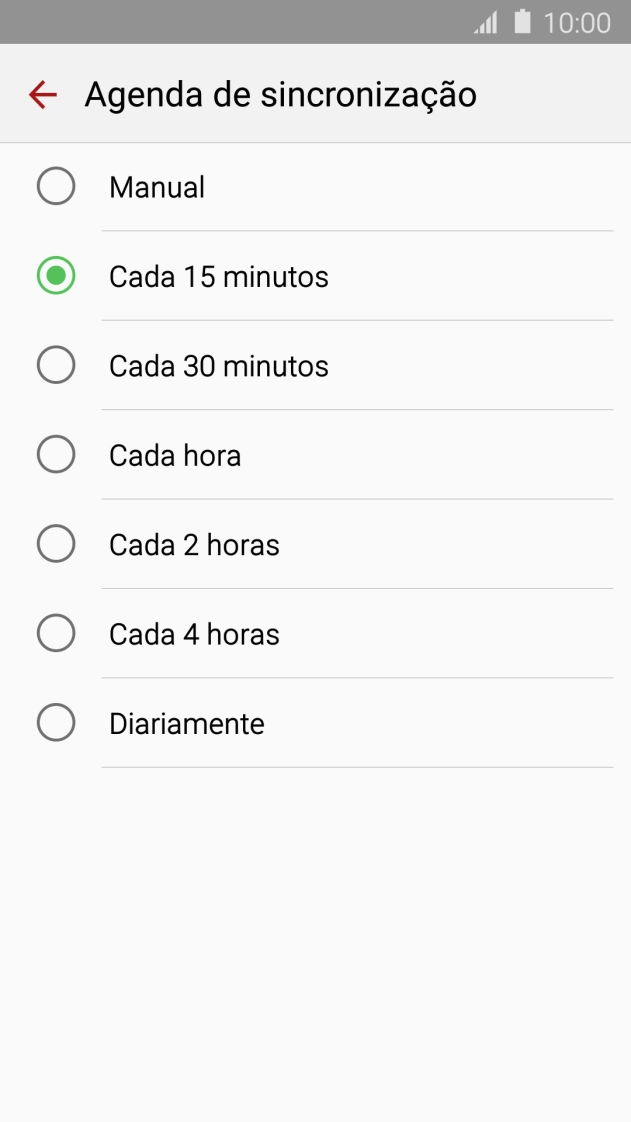Choose Cada 4 horas option

(x=56, y=633)
